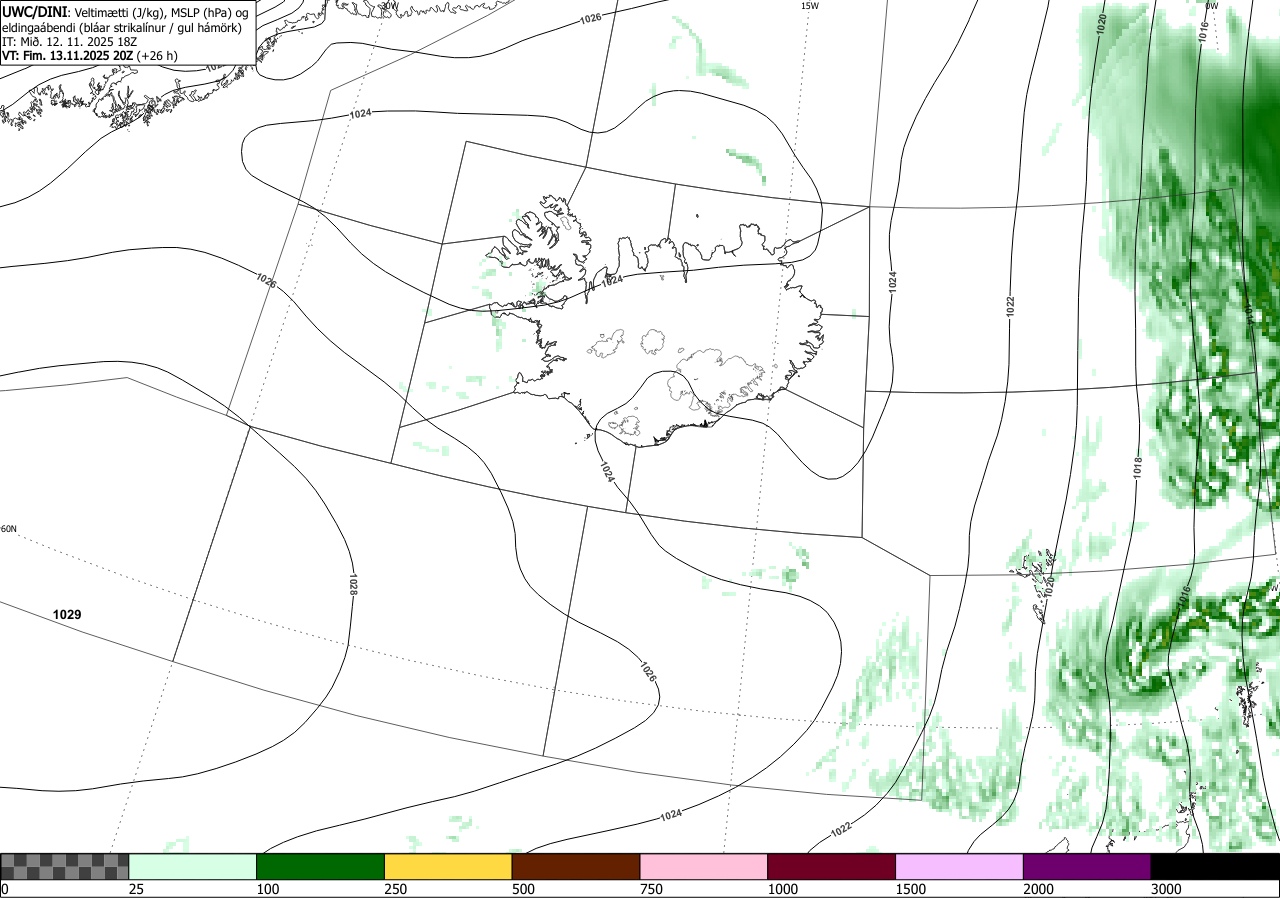Click the dark green 100–250 legend swatch

[x=321, y=866]
